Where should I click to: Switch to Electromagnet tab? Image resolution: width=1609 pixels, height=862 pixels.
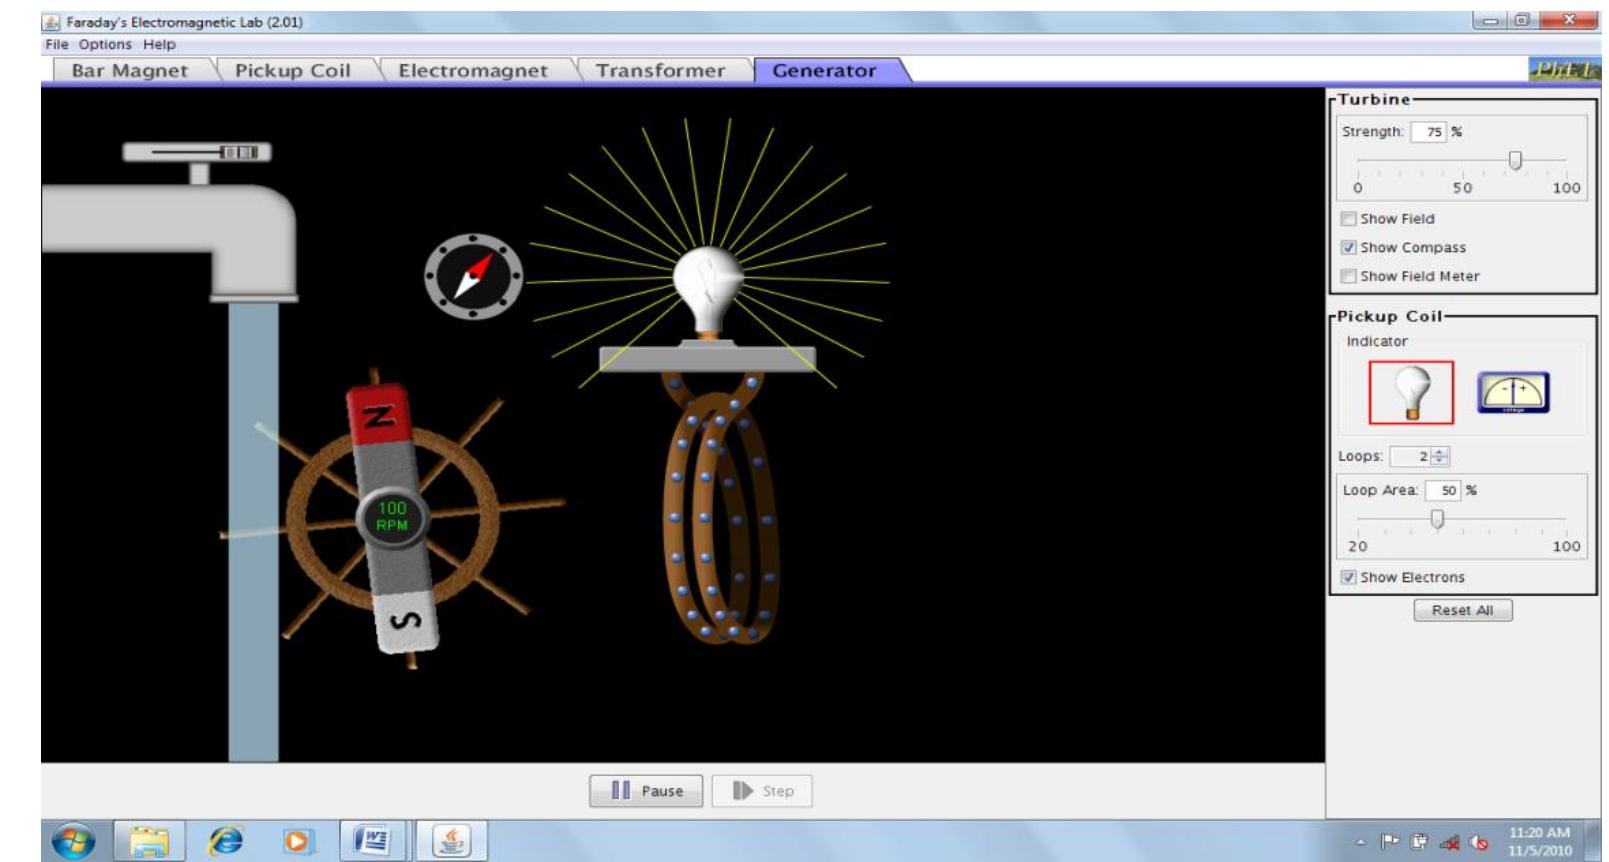[x=472, y=70]
